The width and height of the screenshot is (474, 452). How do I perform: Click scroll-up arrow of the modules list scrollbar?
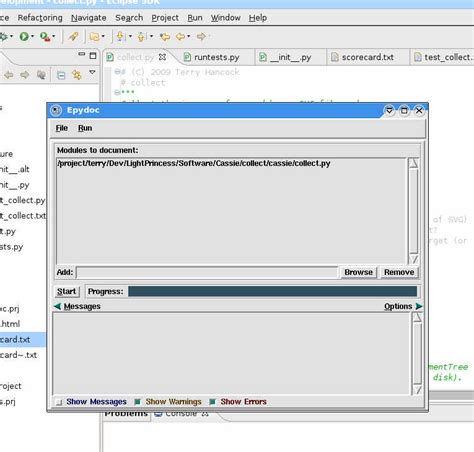point(413,163)
